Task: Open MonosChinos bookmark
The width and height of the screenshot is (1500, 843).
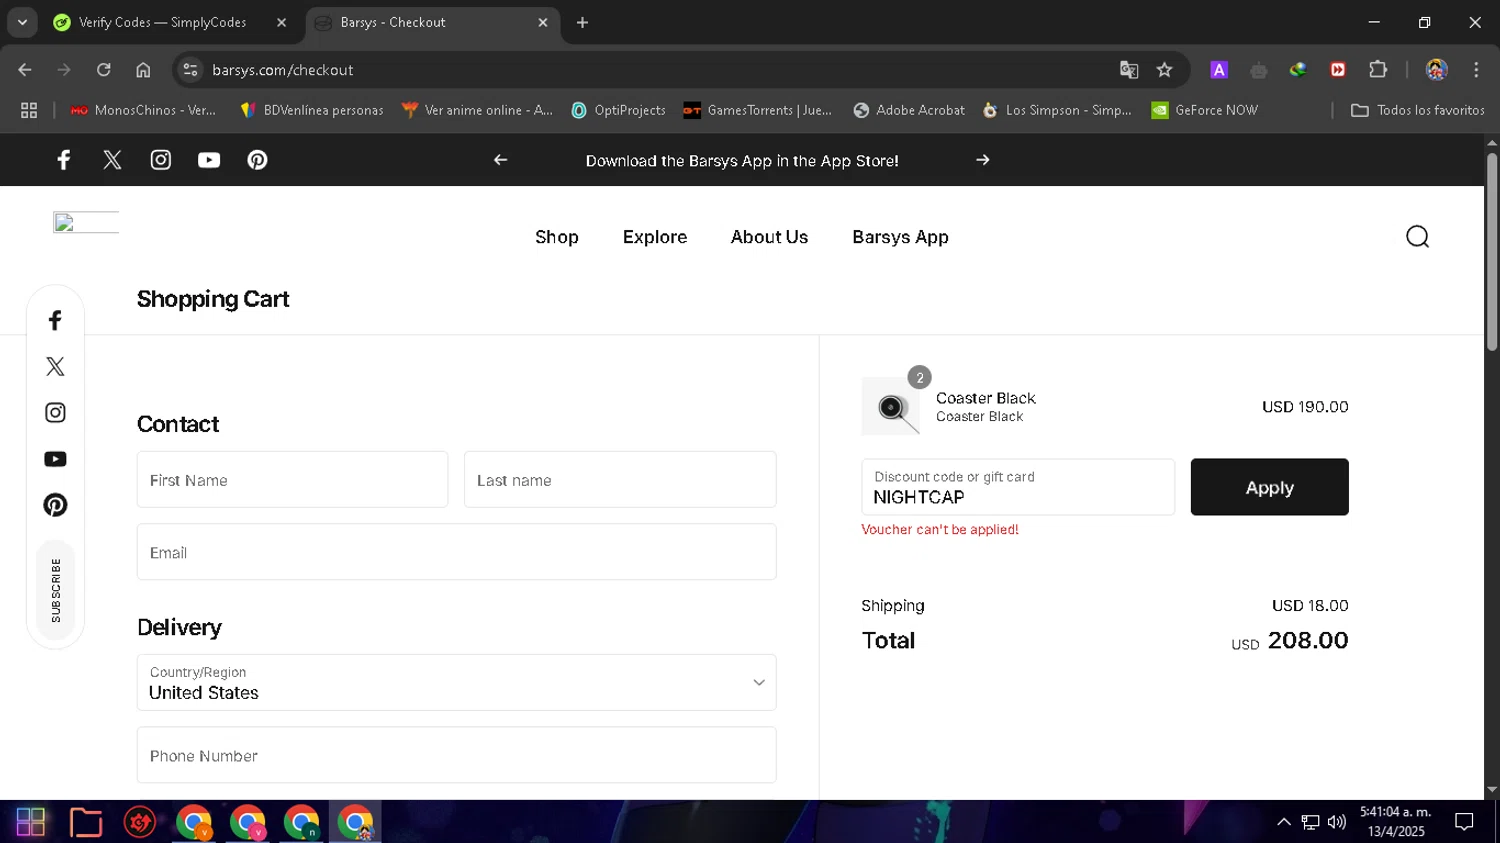Action: (x=143, y=110)
